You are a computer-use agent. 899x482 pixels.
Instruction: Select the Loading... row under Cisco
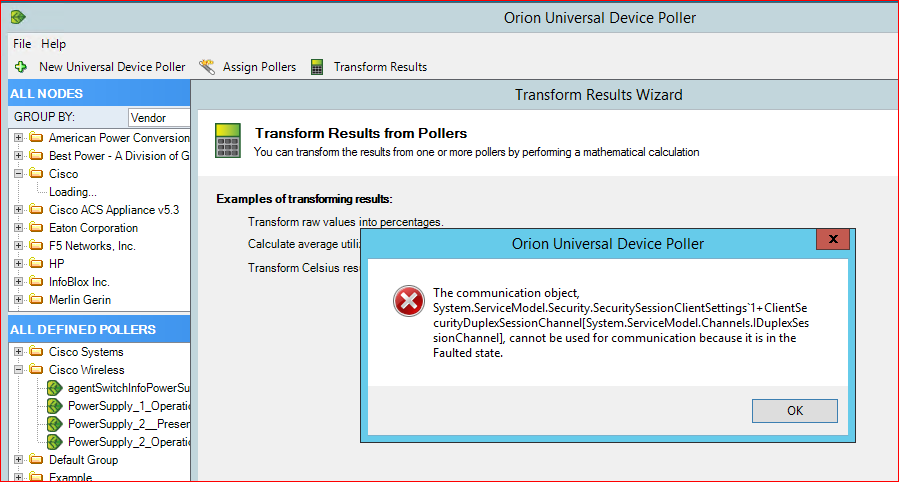click(73, 192)
